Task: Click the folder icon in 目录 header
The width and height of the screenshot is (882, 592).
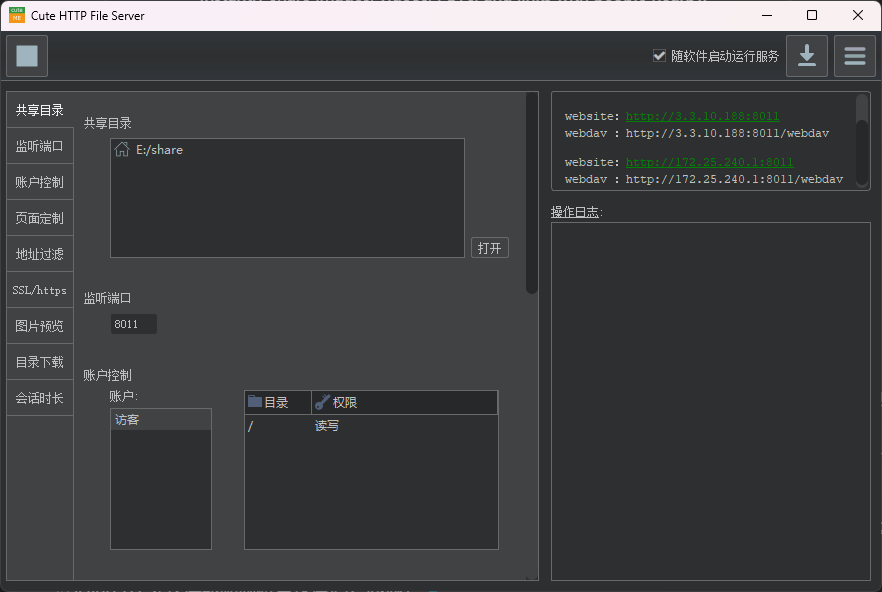Action: click(255, 402)
